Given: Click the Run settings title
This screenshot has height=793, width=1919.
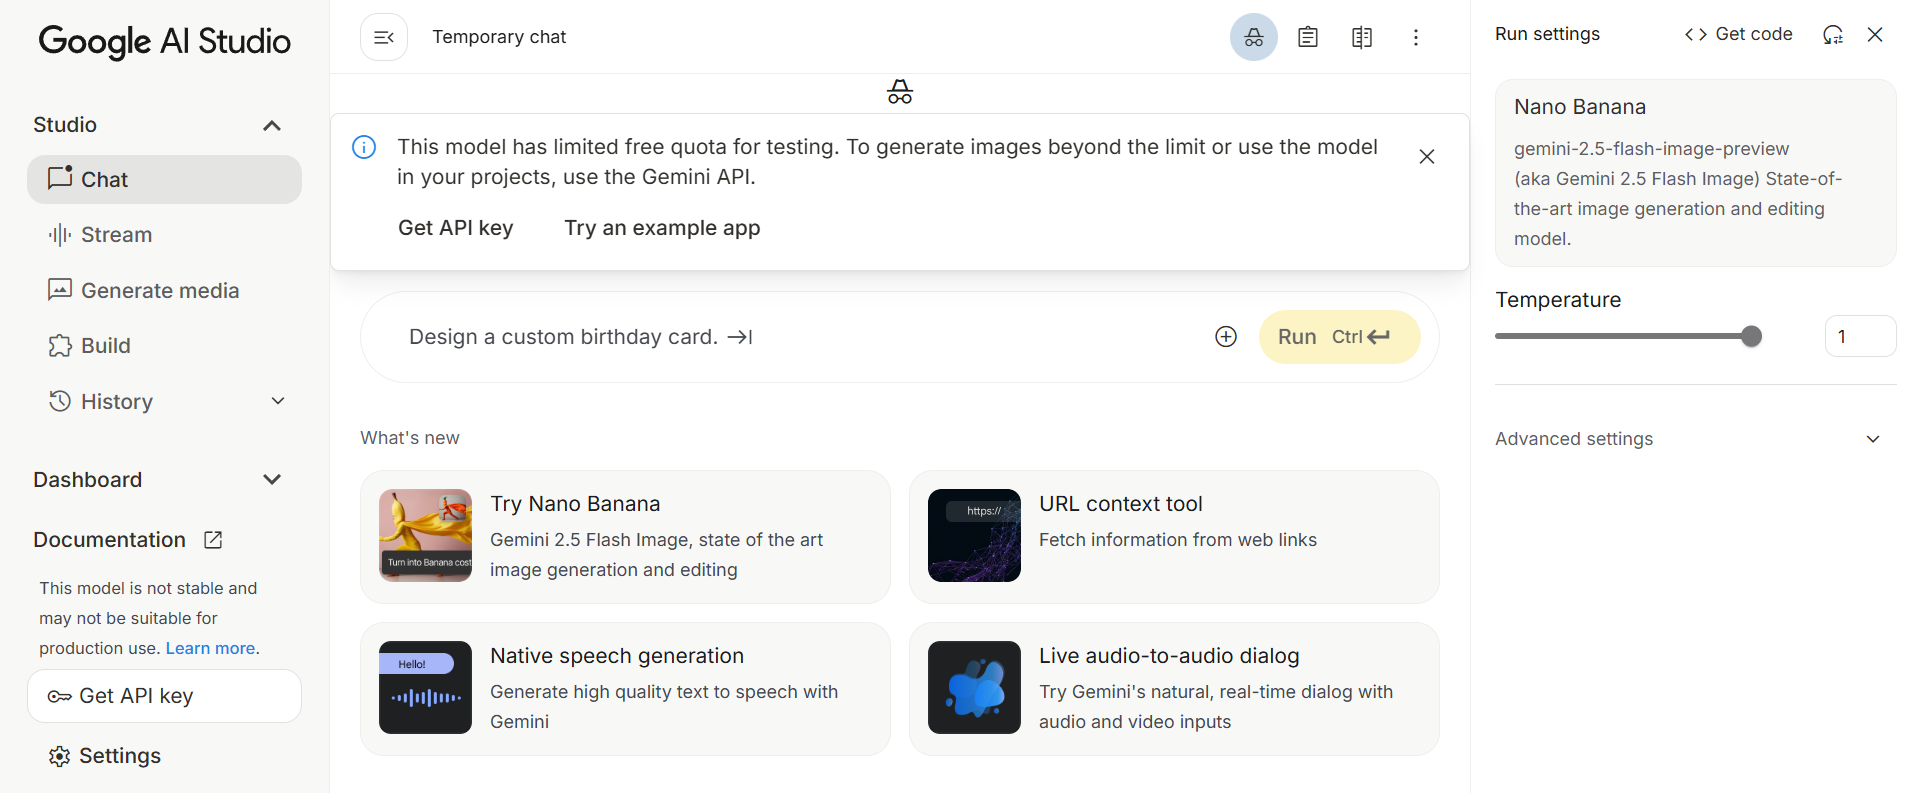Looking at the screenshot, I should pyautogui.click(x=1547, y=34).
